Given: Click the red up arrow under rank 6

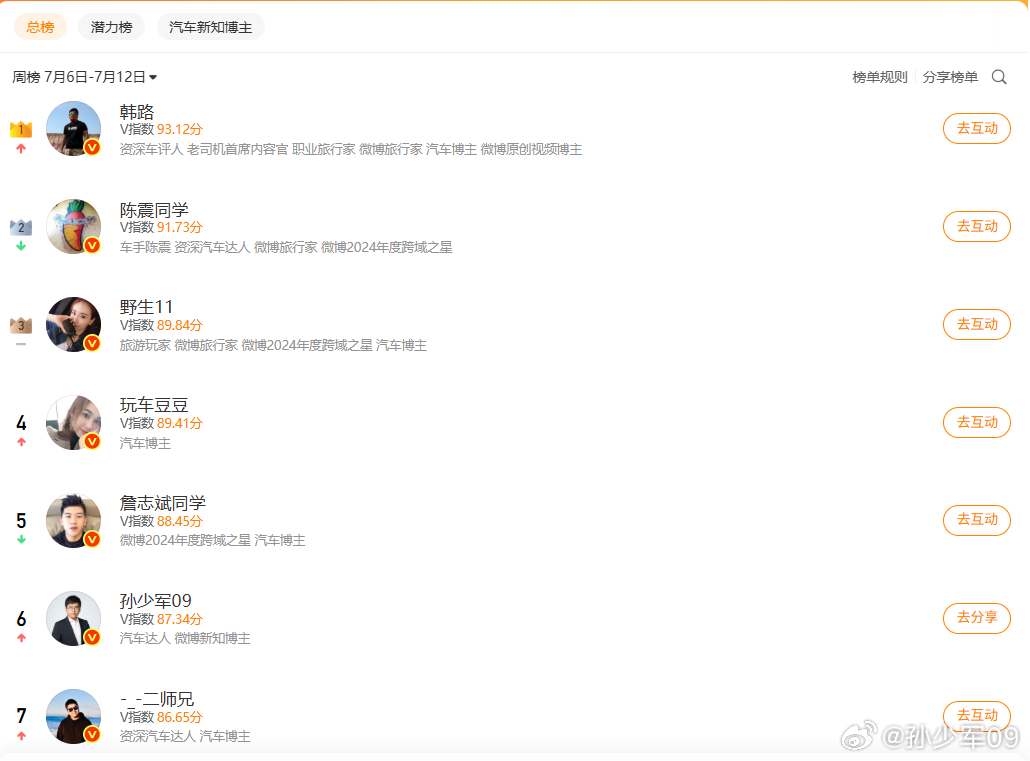Looking at the screenshot, I should click(21, 637).
